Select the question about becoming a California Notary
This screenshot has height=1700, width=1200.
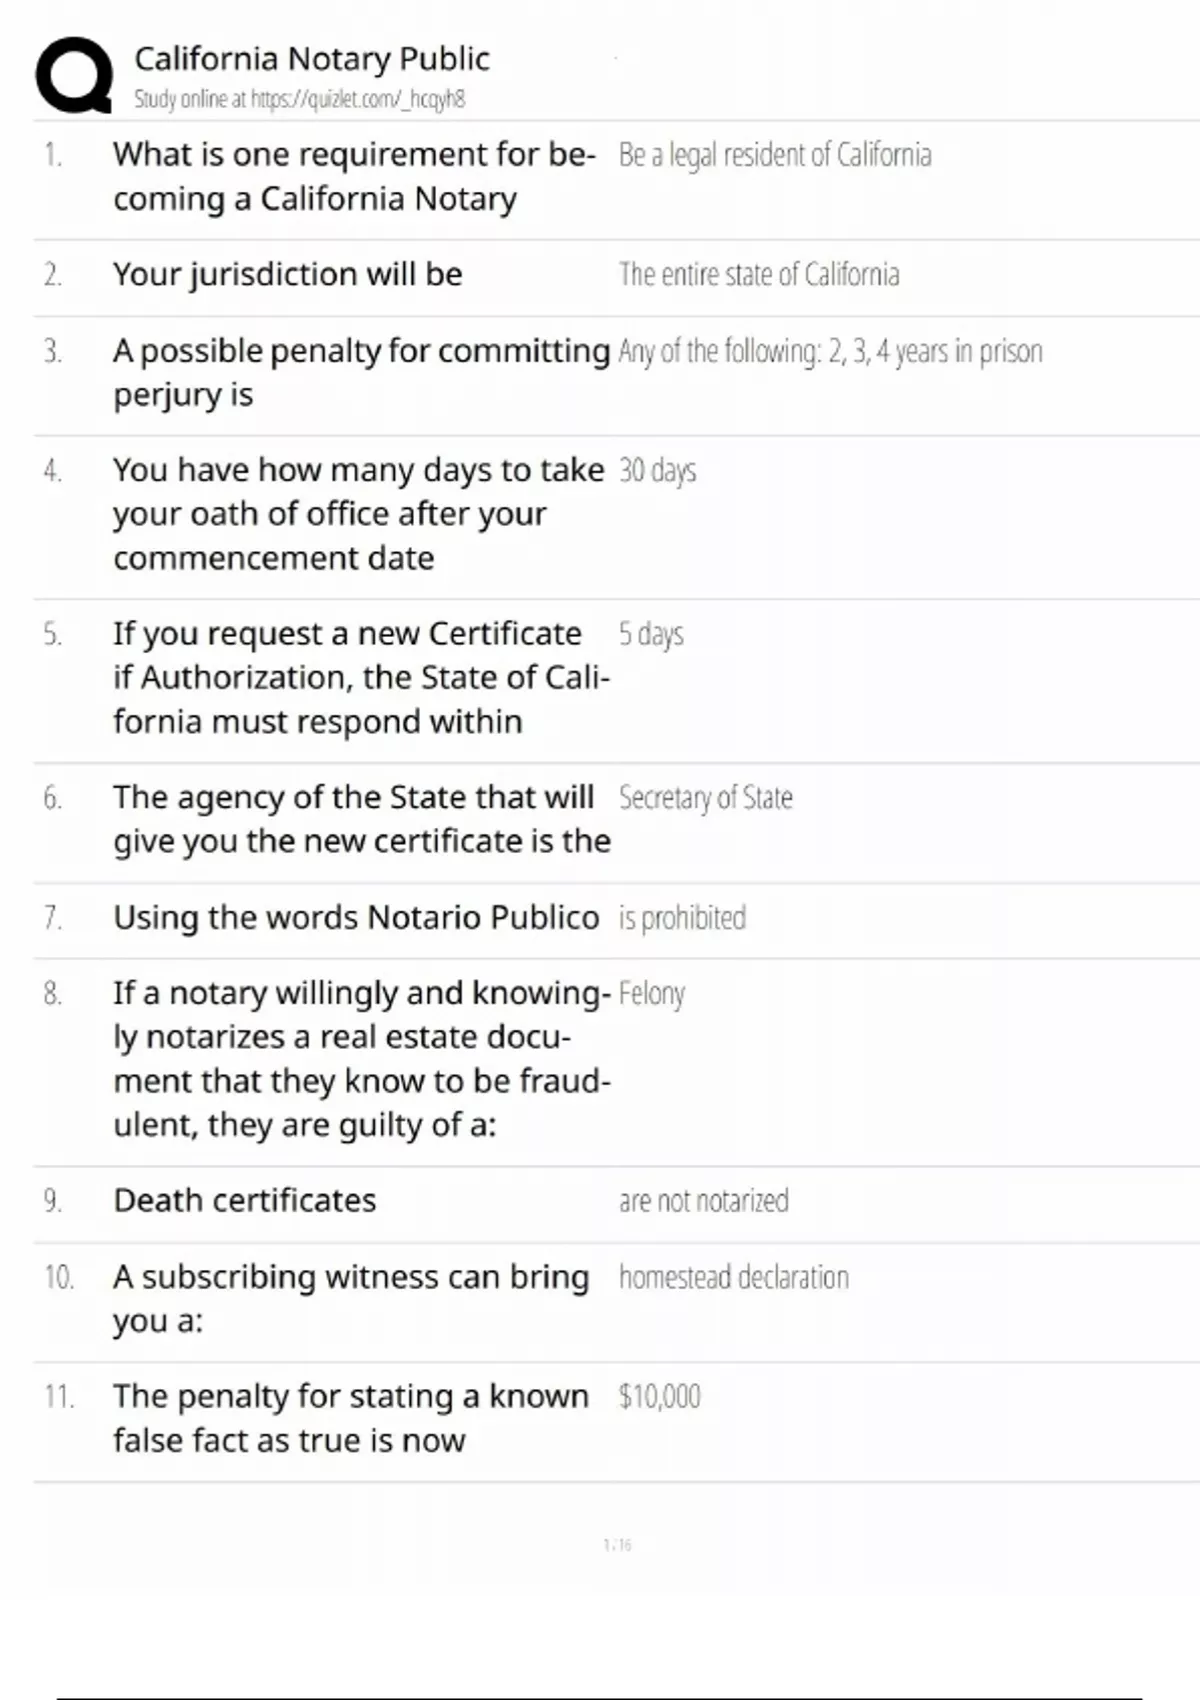click(x=354, y=176)
